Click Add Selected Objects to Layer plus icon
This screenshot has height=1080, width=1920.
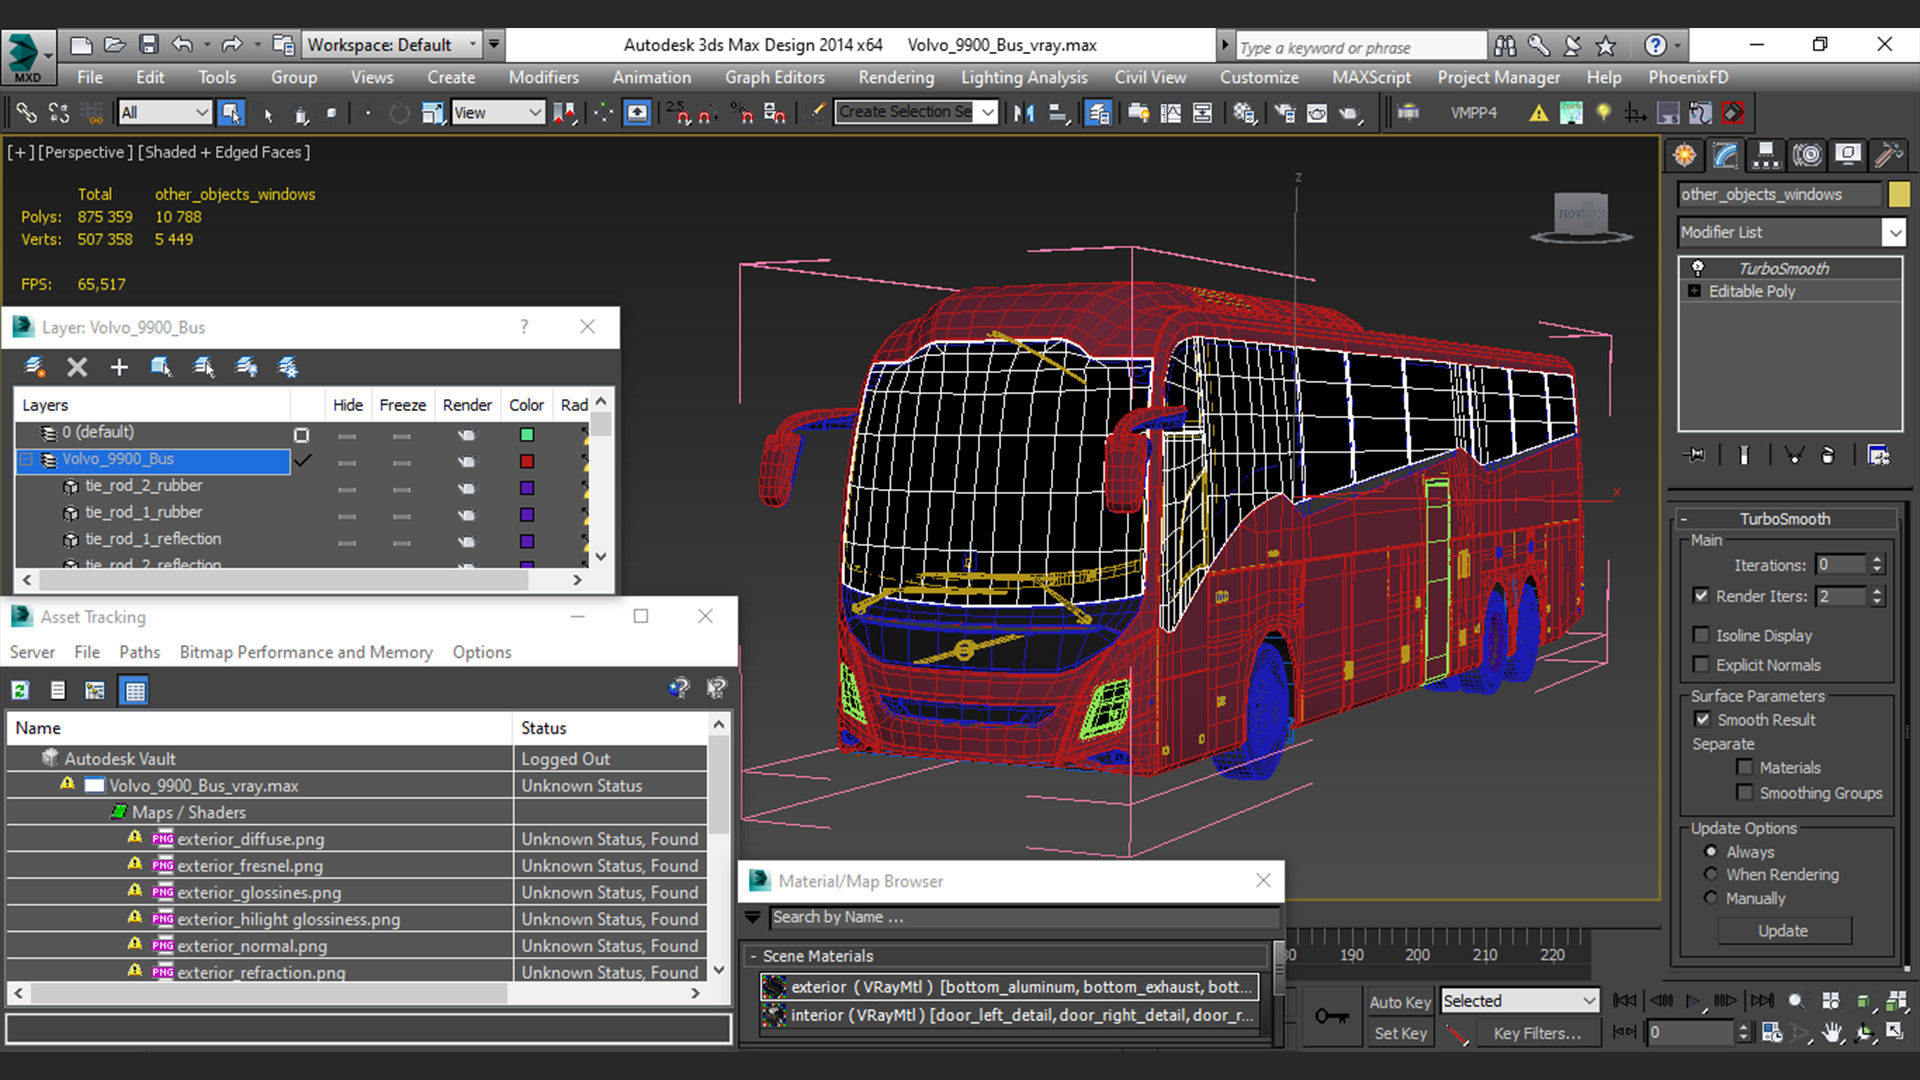[x=119, y=367]
